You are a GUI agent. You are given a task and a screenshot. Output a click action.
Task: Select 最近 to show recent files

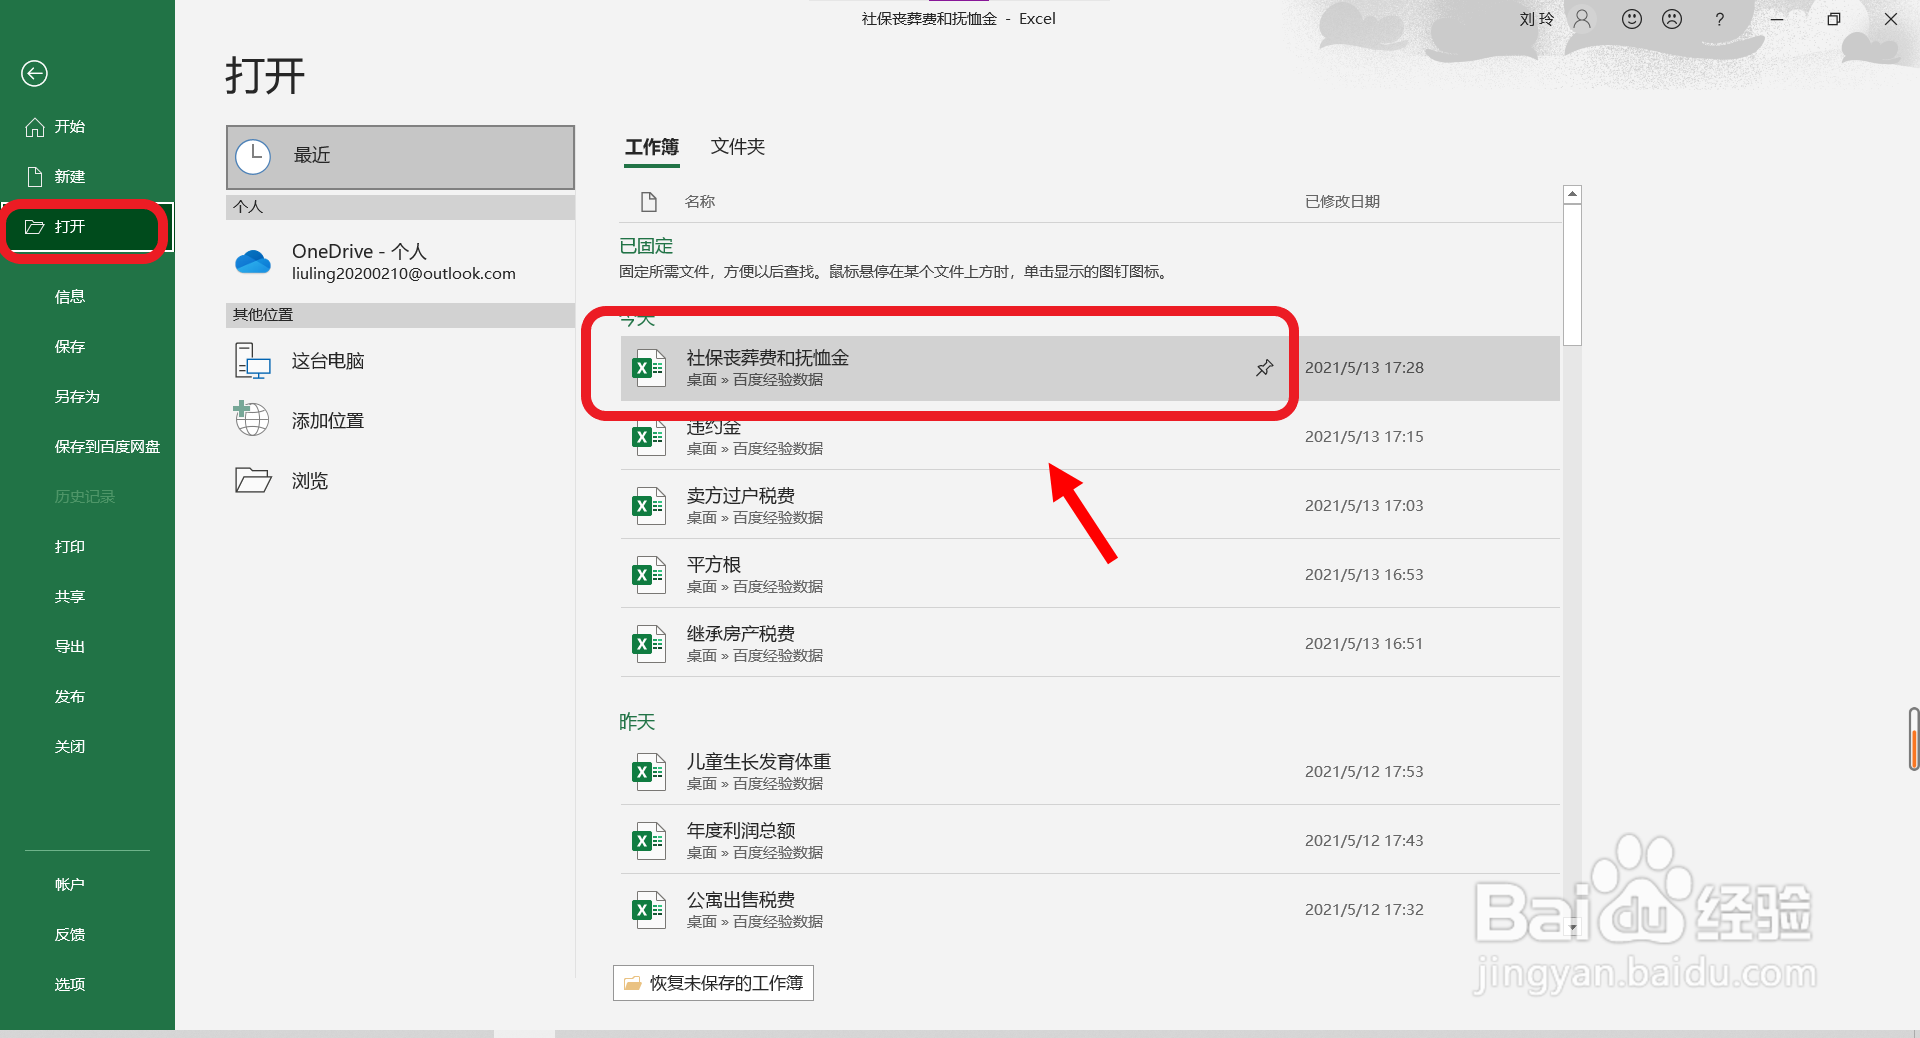(311, 156)
